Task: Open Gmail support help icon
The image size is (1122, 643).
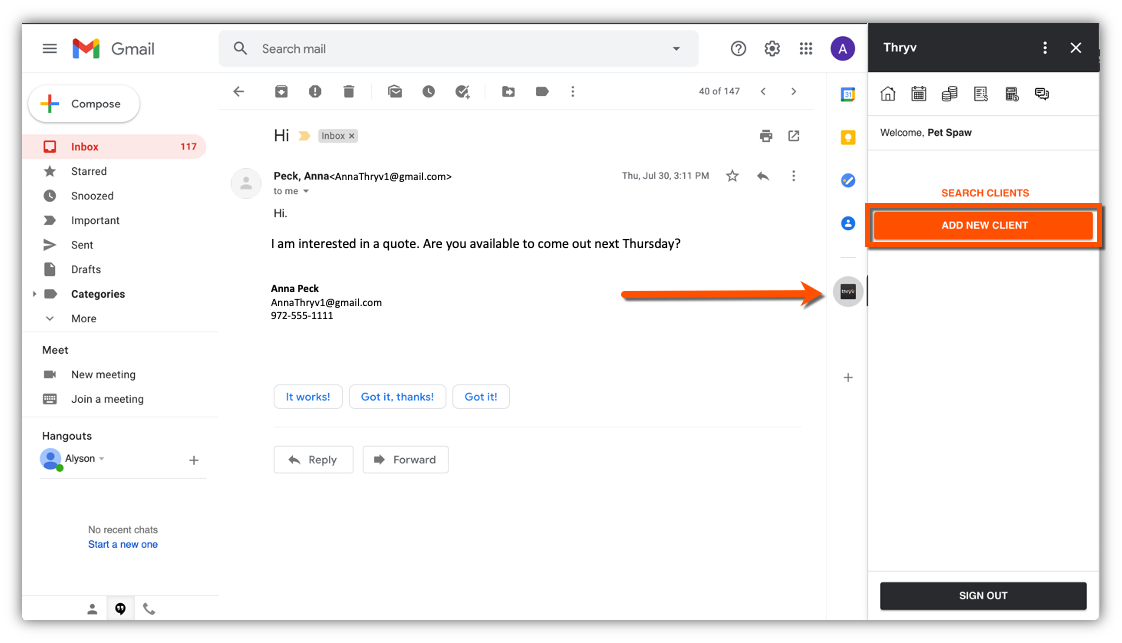Action: 738,49
